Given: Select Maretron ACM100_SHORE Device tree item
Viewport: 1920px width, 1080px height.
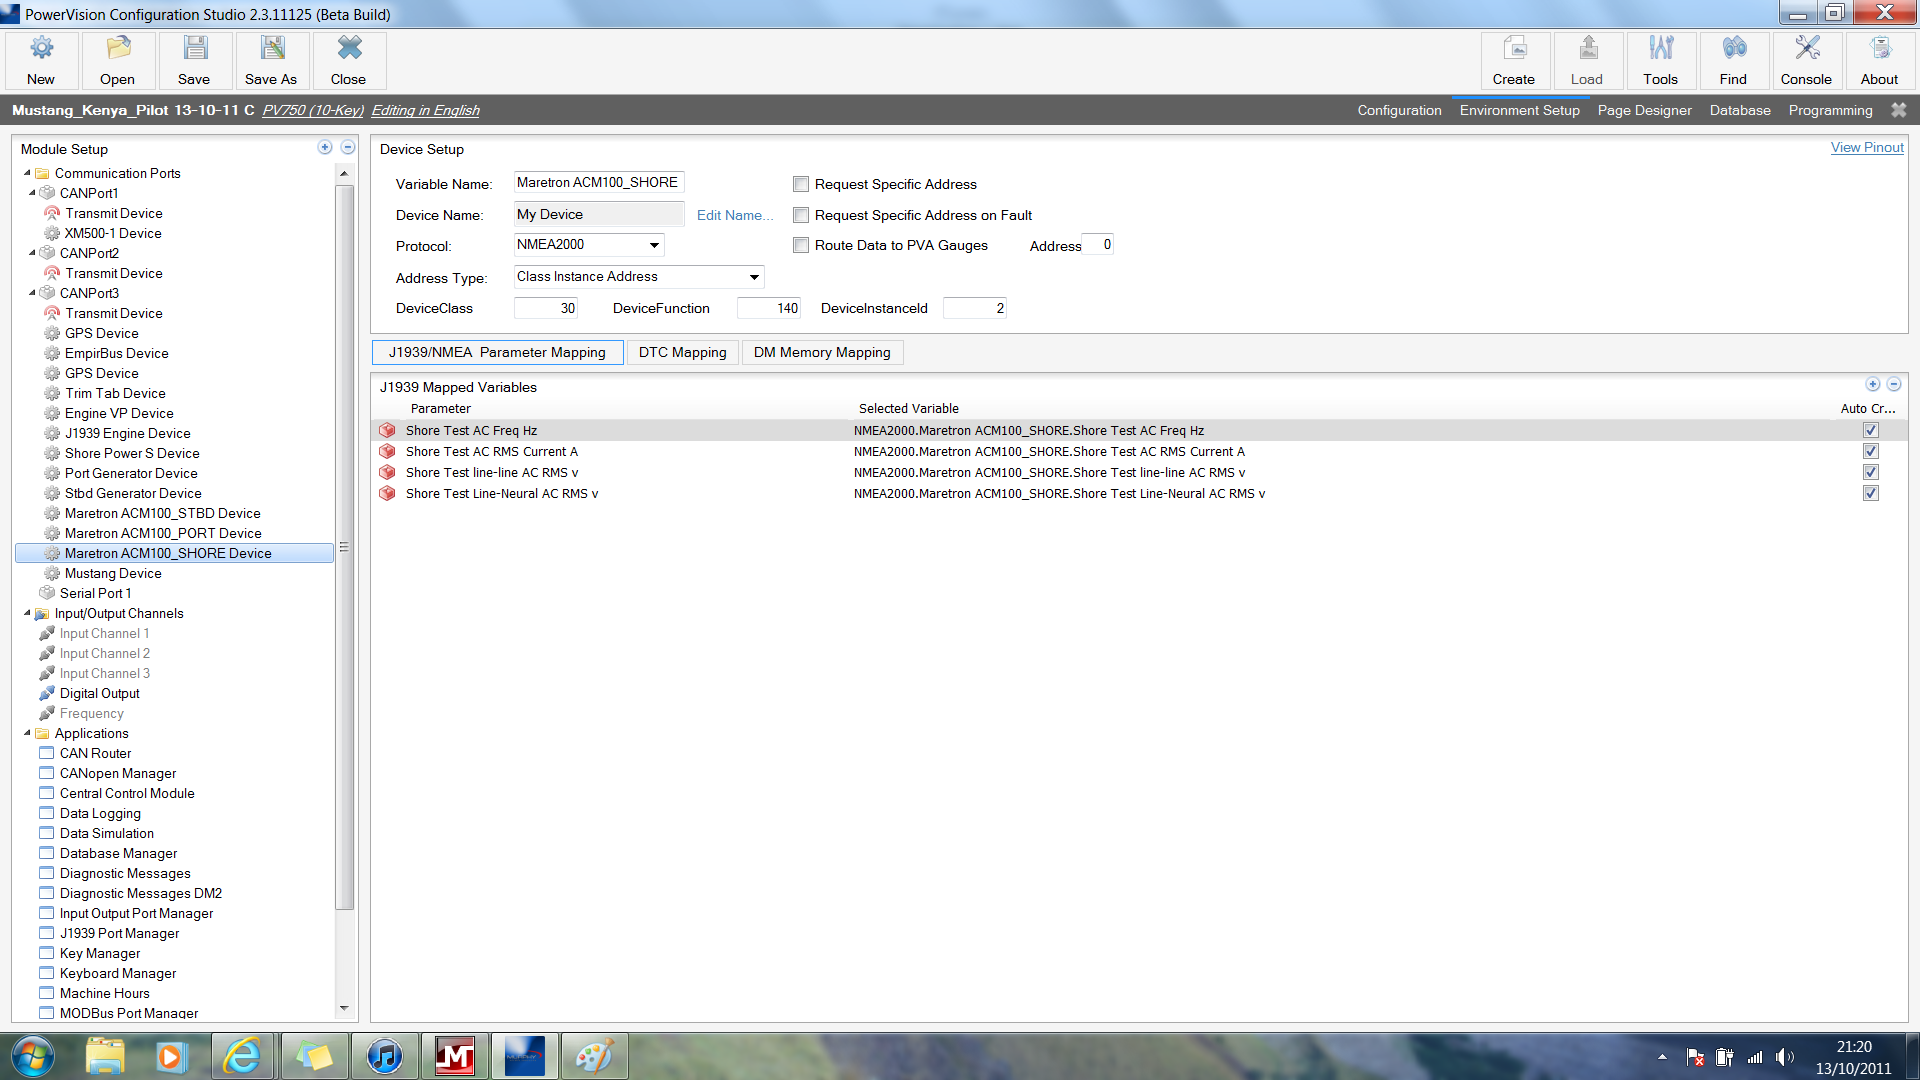Looking at the screenshot, I should point(167,553).
